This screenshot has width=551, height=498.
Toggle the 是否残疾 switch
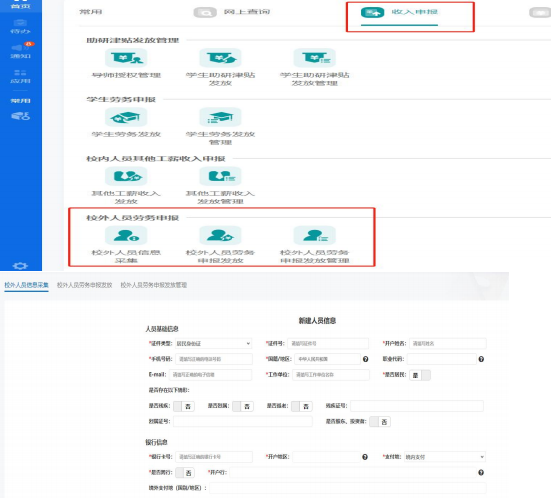[x=184, y=406]
